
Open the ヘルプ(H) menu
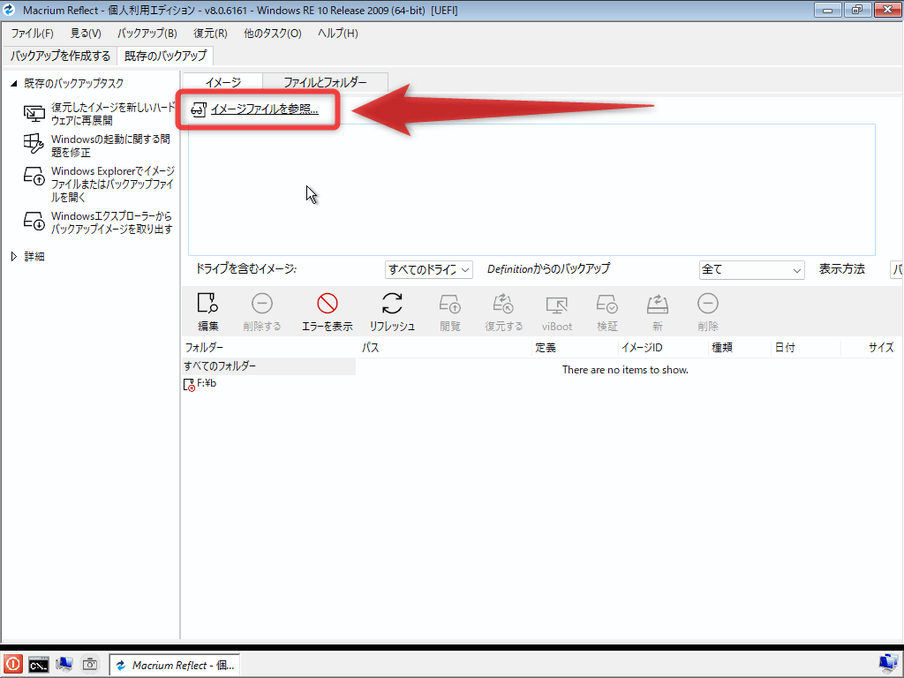(338, 33)
